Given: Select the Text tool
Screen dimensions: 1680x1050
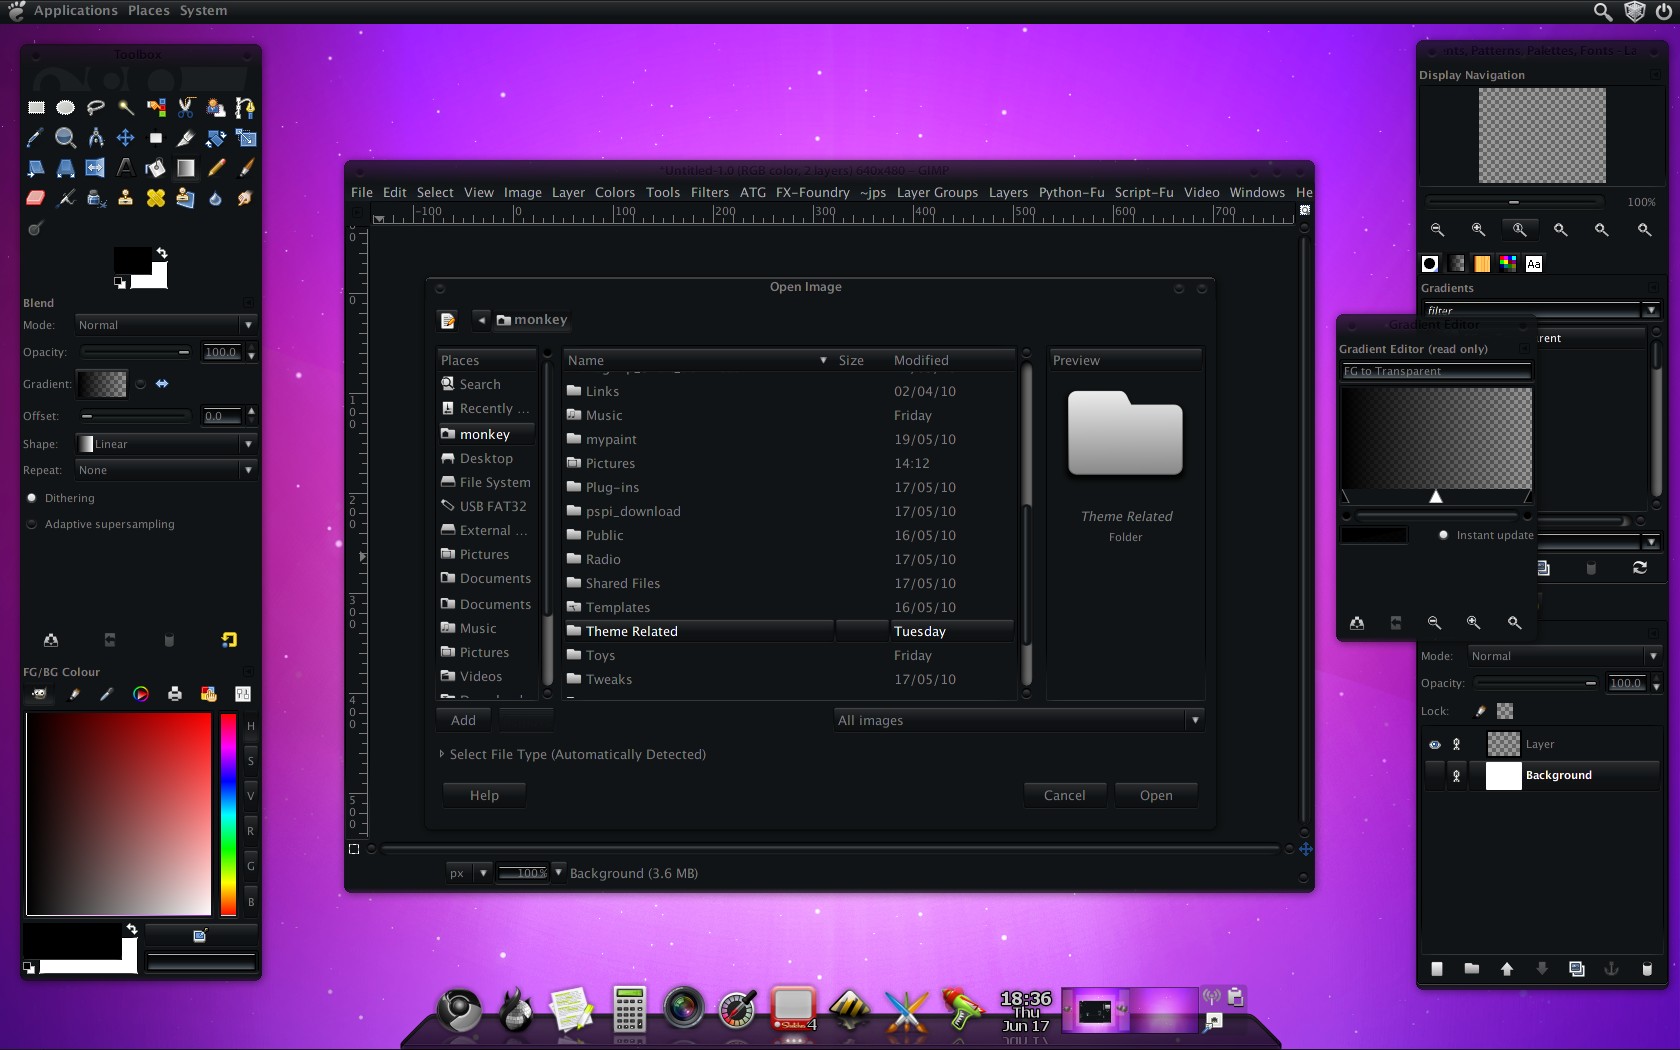Looking at the screenshot, I should point(126,168).
